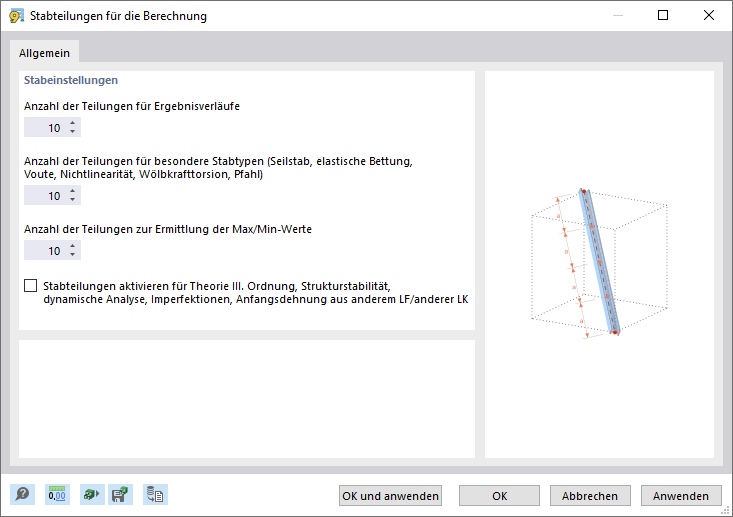Confirm with the OK button
Screen dimensions: 733x517
click(x=499, y=495)
